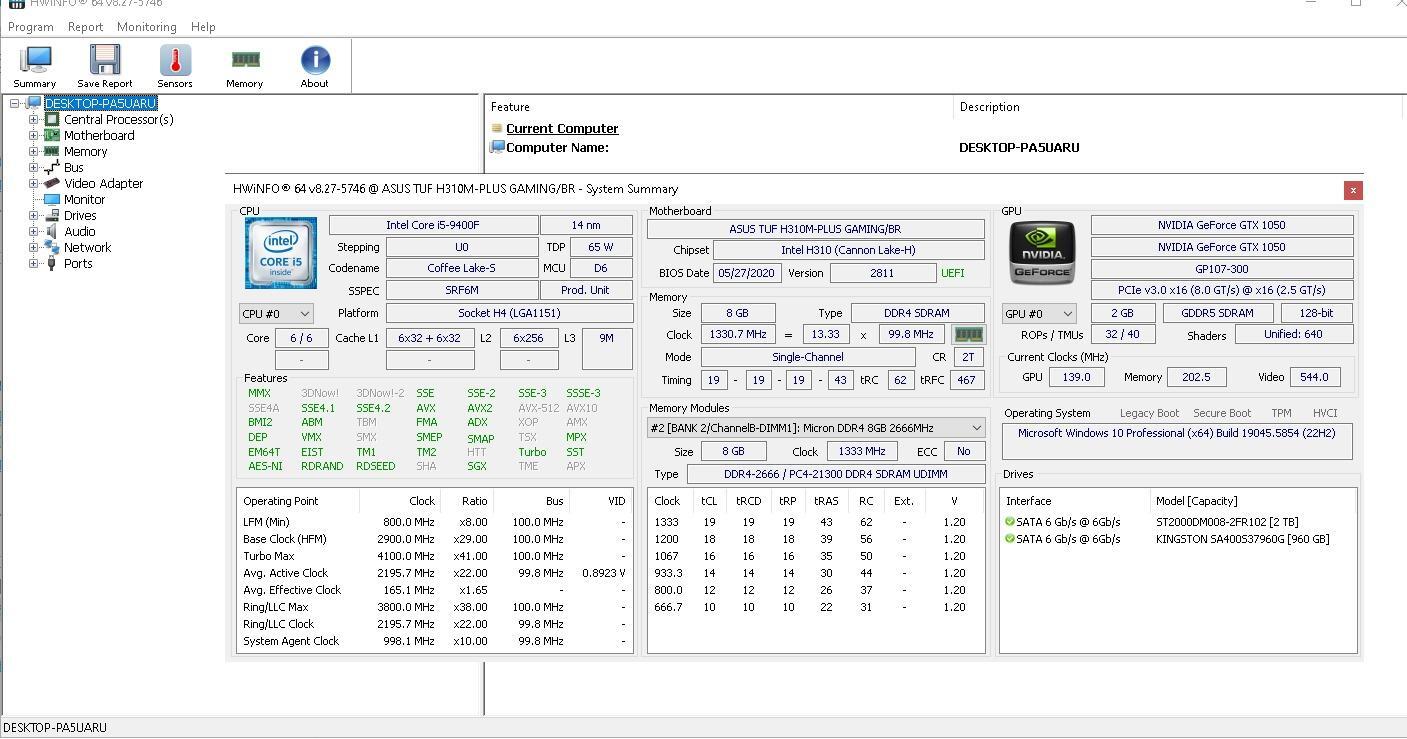The width and height of the screenshot is (1407, 739).
Task: Click the Network tree icon
Action: (52, 247)
